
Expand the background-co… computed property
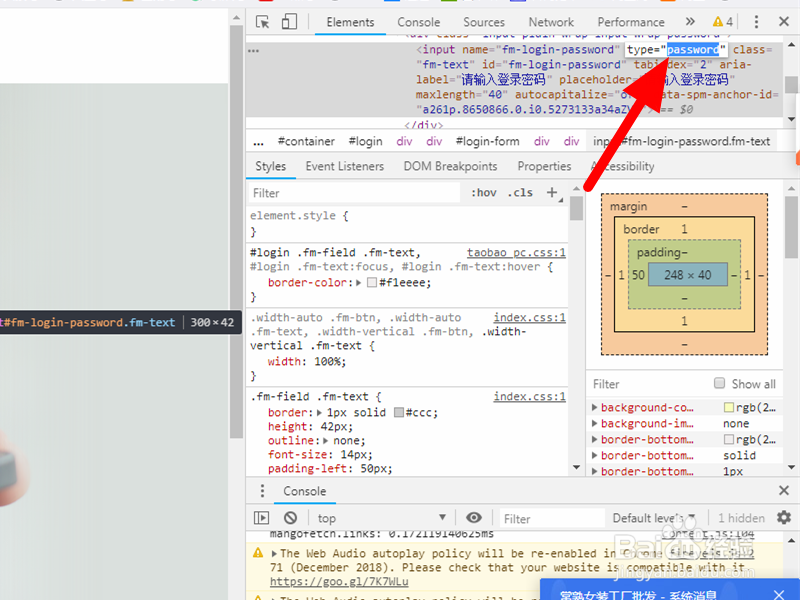(x=594, y=408)
